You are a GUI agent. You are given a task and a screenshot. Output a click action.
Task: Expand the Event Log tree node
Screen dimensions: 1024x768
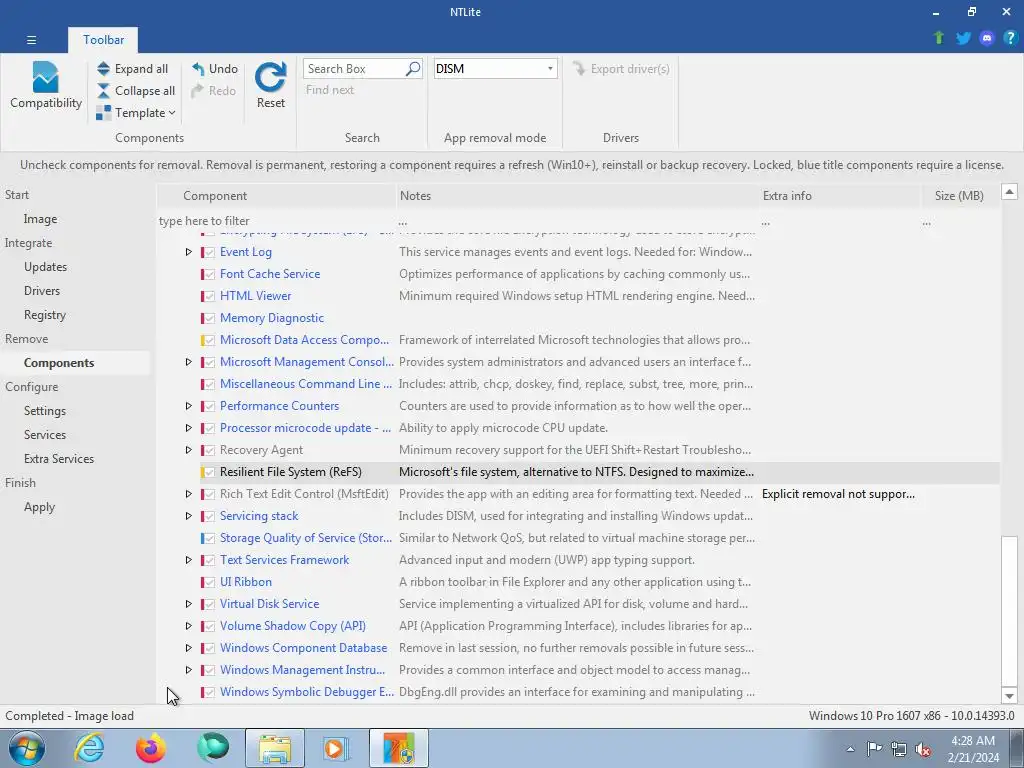click(x=188, y=252)
